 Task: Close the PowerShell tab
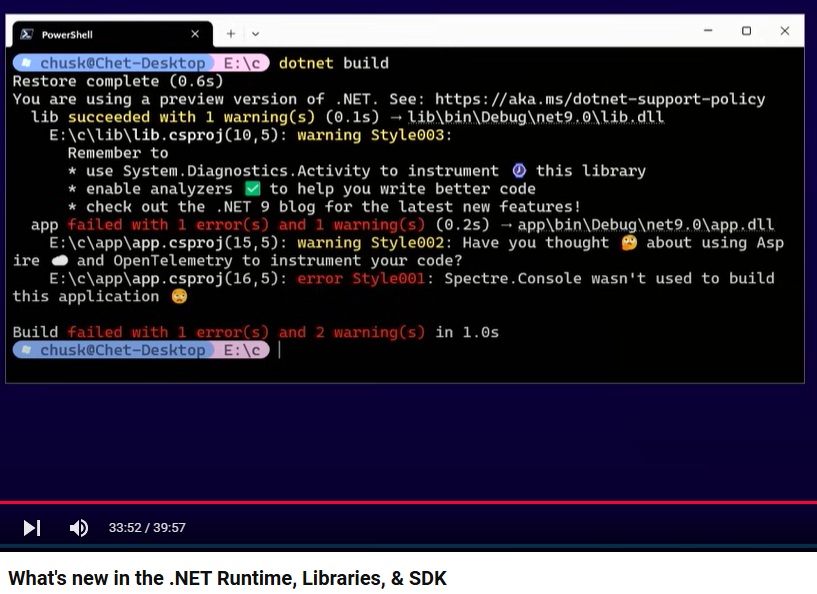[195, 34]
